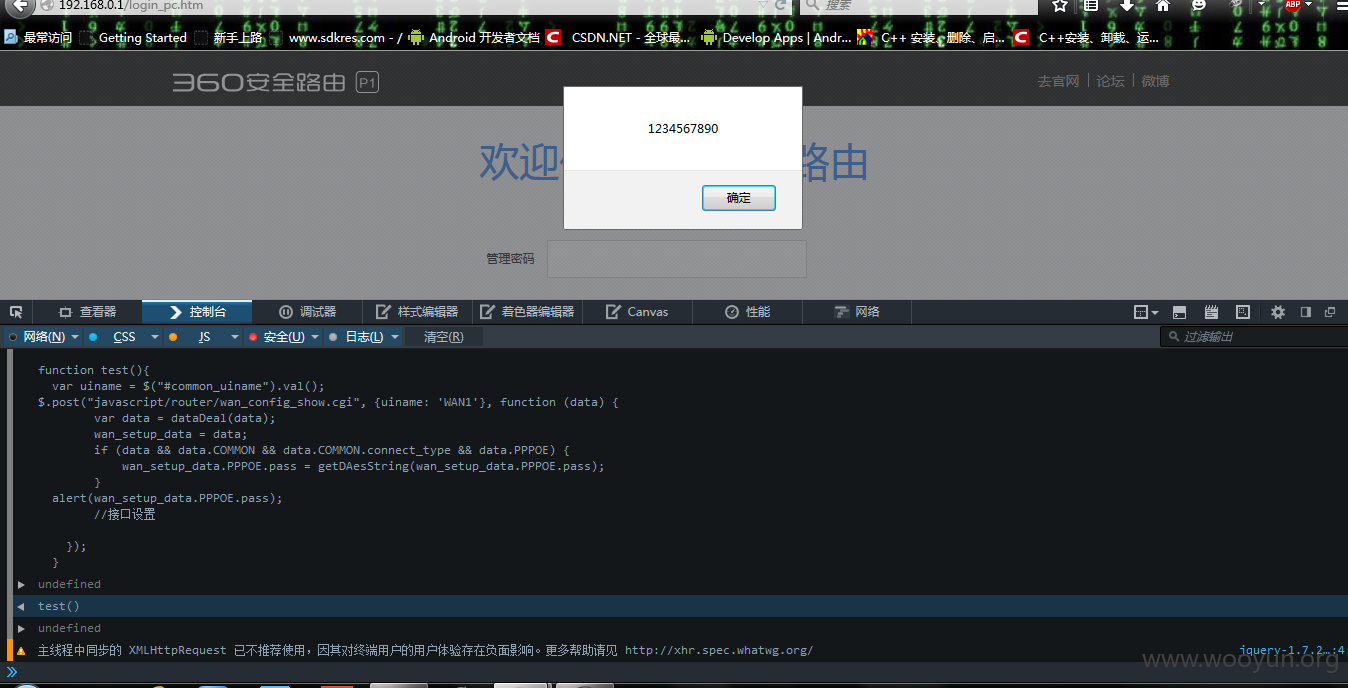This screenshot has width=1348, height=688.
Task: Open the www.sdkres.com bookmark
Action: click(336, 38)
